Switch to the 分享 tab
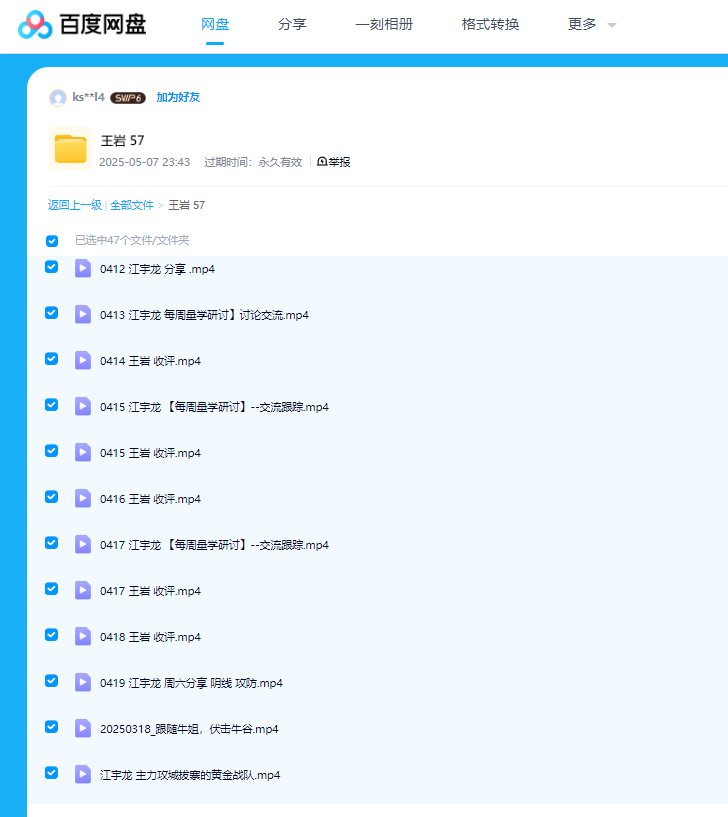Image resolution: width=728 pixels, height=817 pixels. (292, 25)
